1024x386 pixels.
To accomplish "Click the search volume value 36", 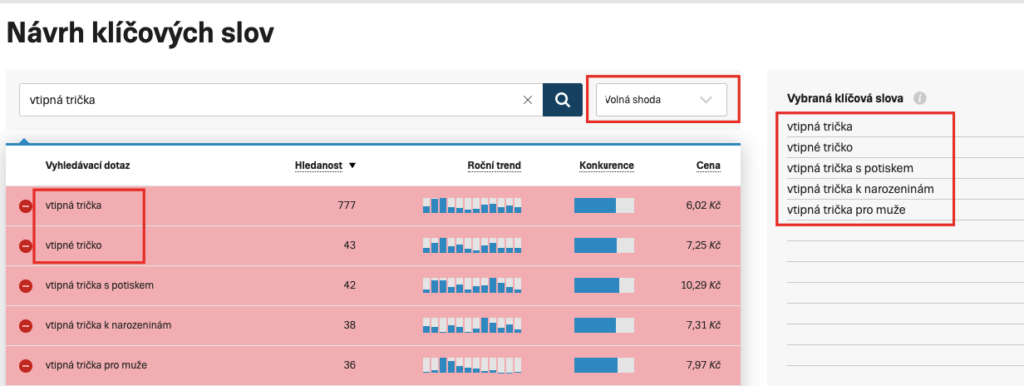I will [x=349, y=365].
